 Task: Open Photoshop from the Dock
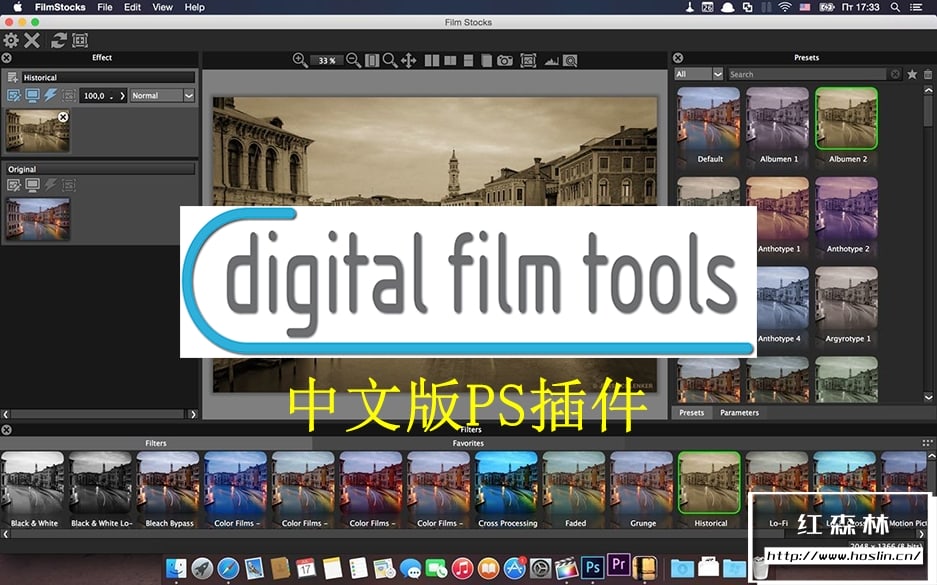coord(593,567)
